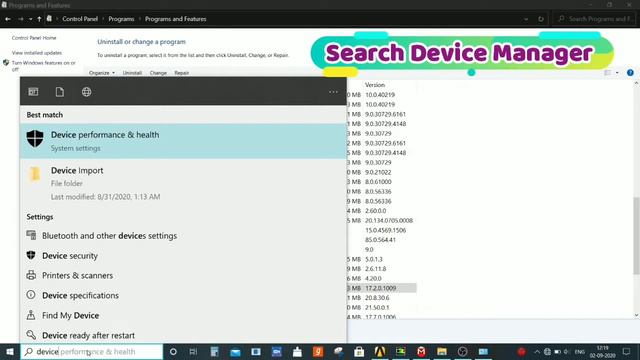
Task: Open address bar history dropdown
Action: (526, 19)
